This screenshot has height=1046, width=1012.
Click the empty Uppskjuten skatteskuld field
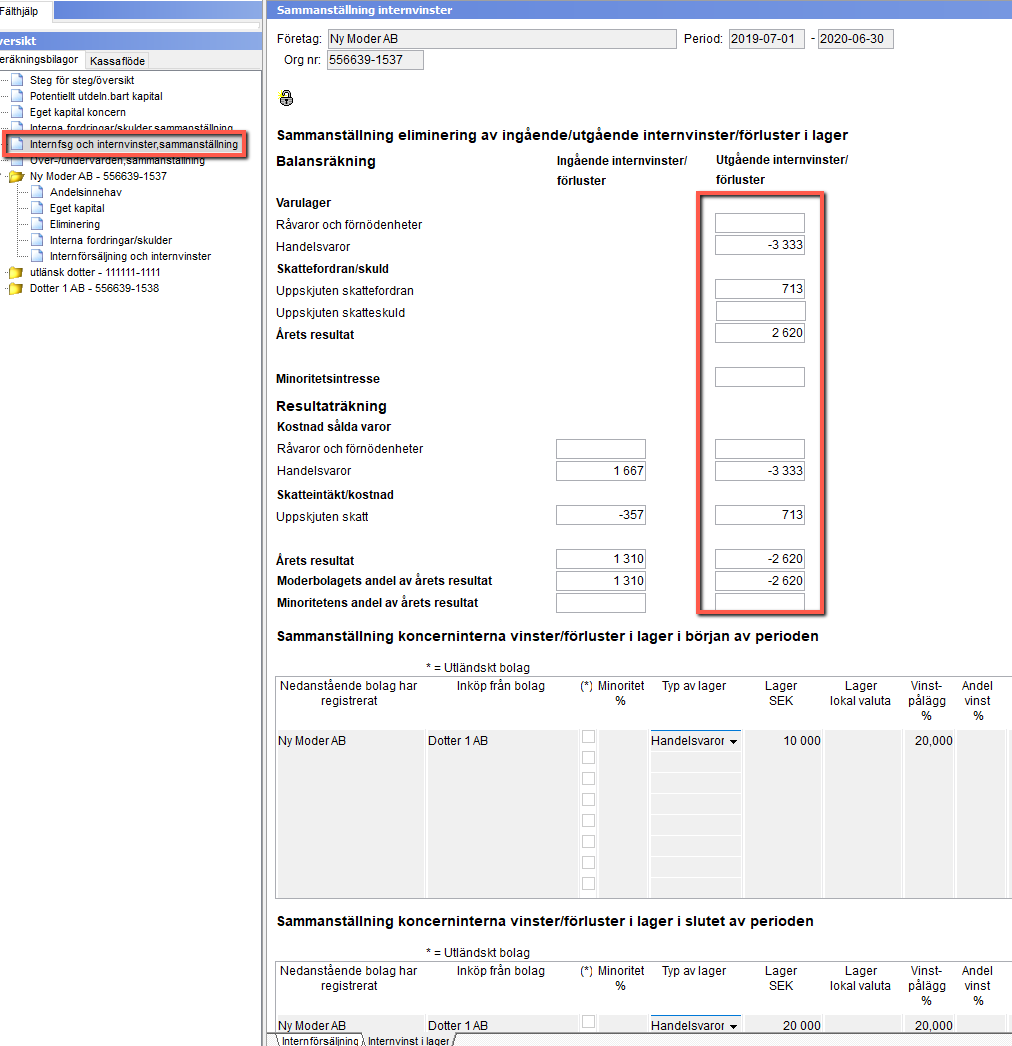[x=760, y=311]
